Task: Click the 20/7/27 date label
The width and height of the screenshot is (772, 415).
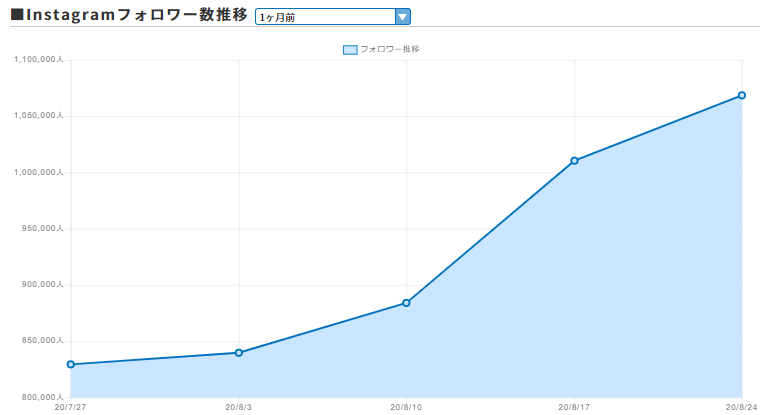Action: click(70, 407)
